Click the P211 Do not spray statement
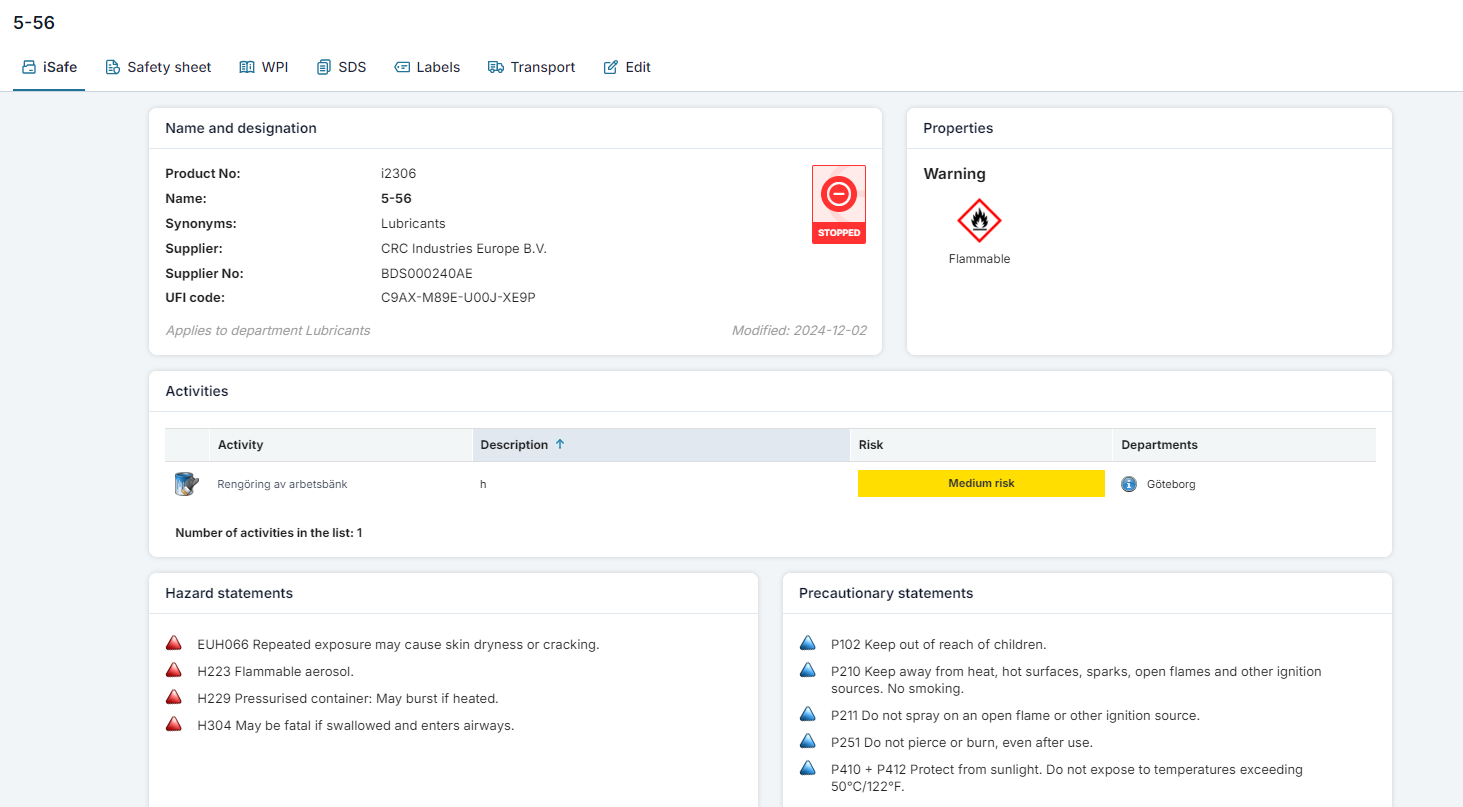 click(x=1015, y=715)
